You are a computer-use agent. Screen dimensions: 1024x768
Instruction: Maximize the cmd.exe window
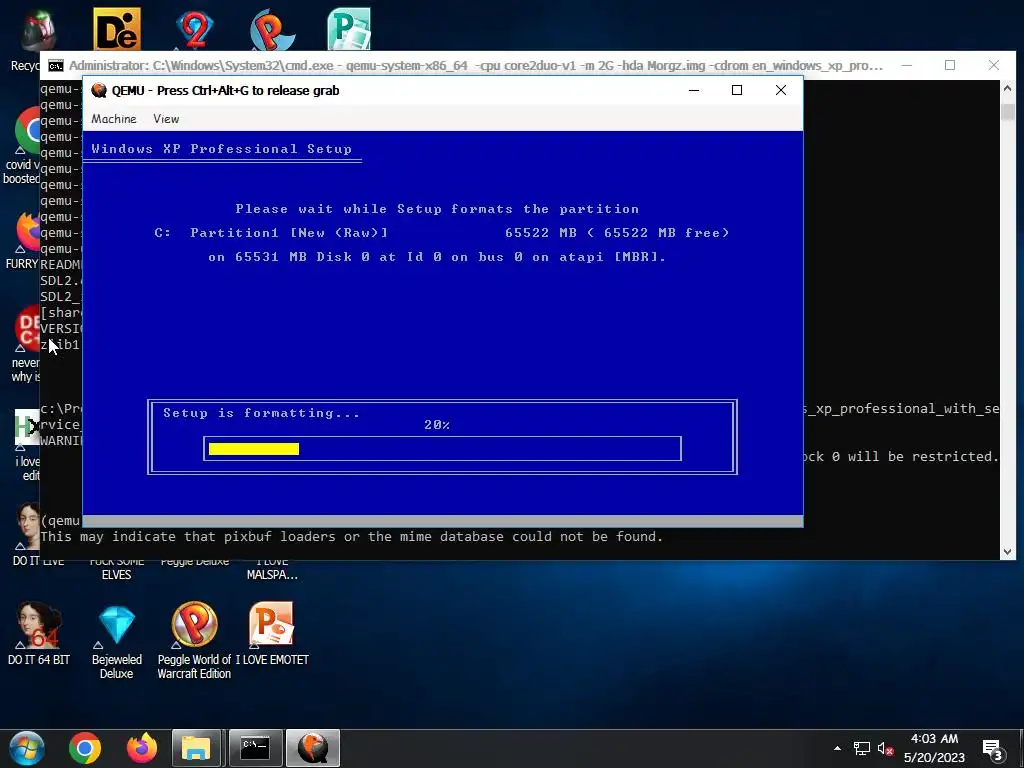click(x=950, y=65)
